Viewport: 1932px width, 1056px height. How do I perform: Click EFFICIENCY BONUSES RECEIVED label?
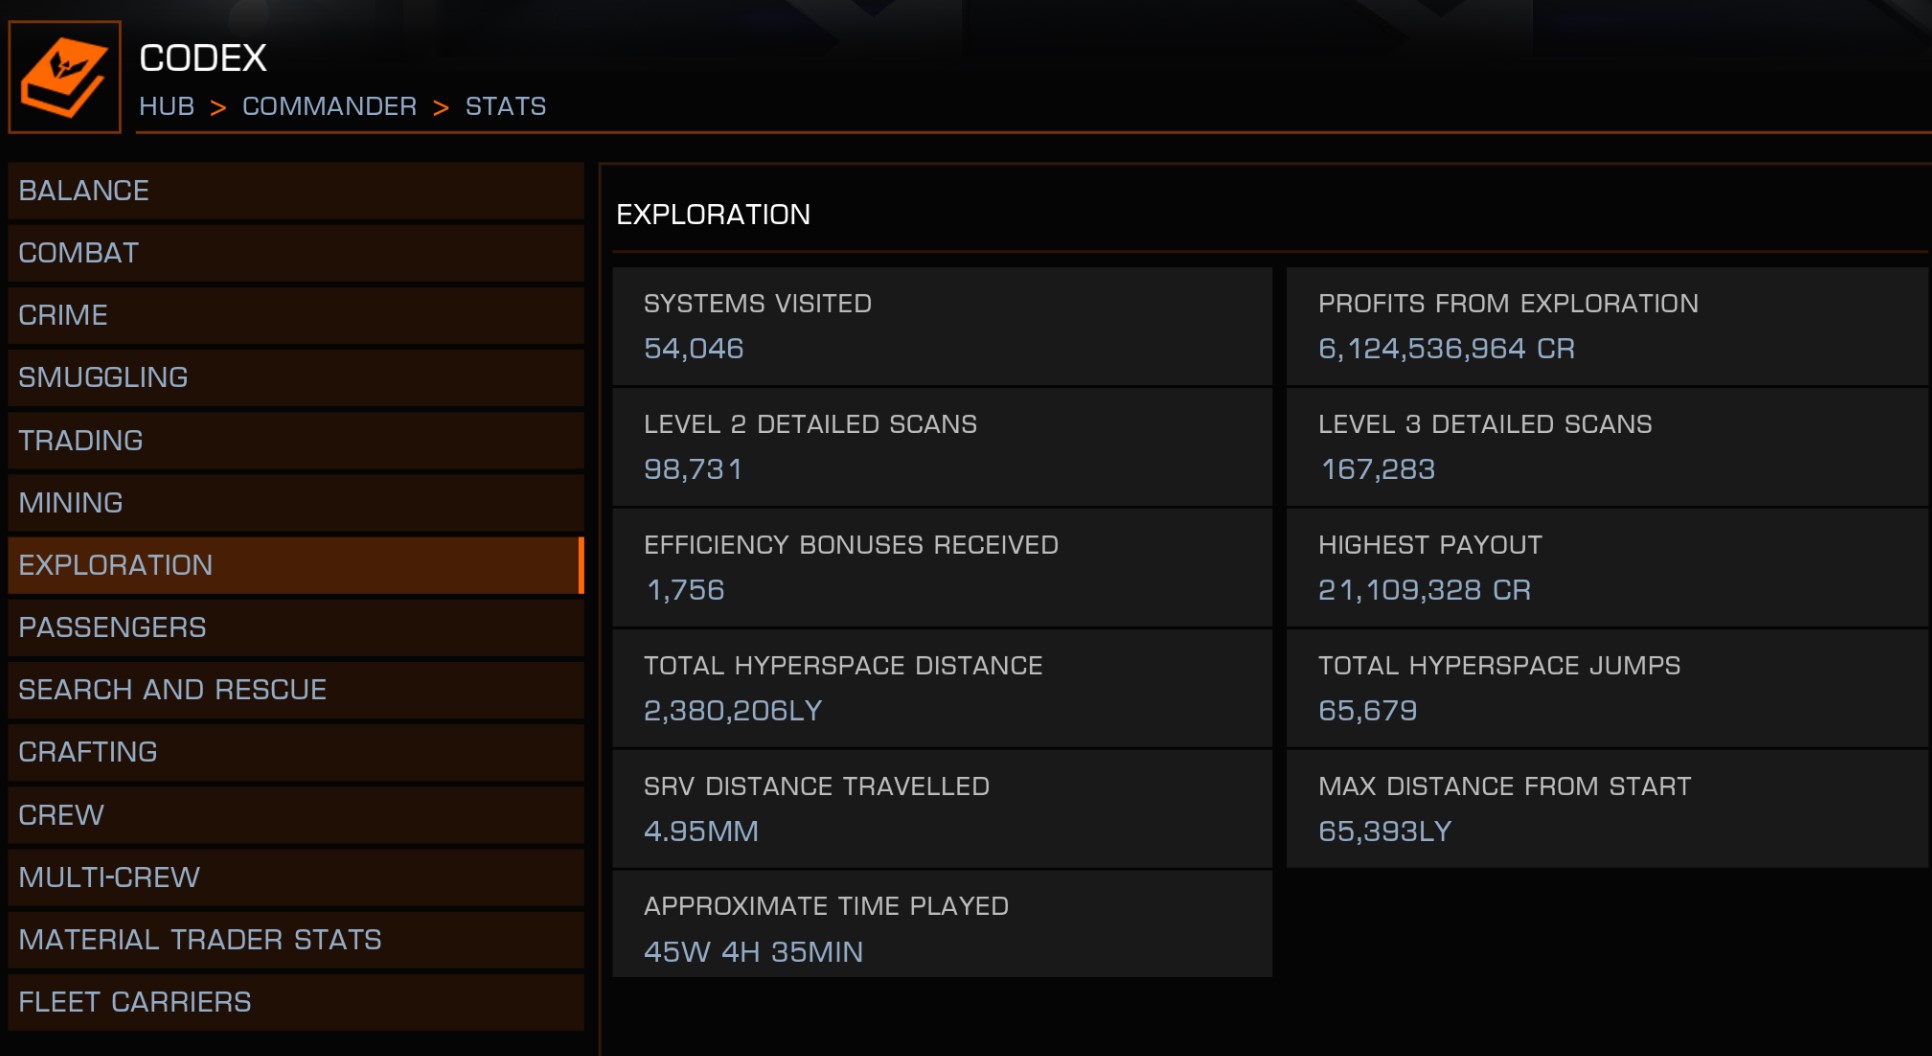coord(851,545)
